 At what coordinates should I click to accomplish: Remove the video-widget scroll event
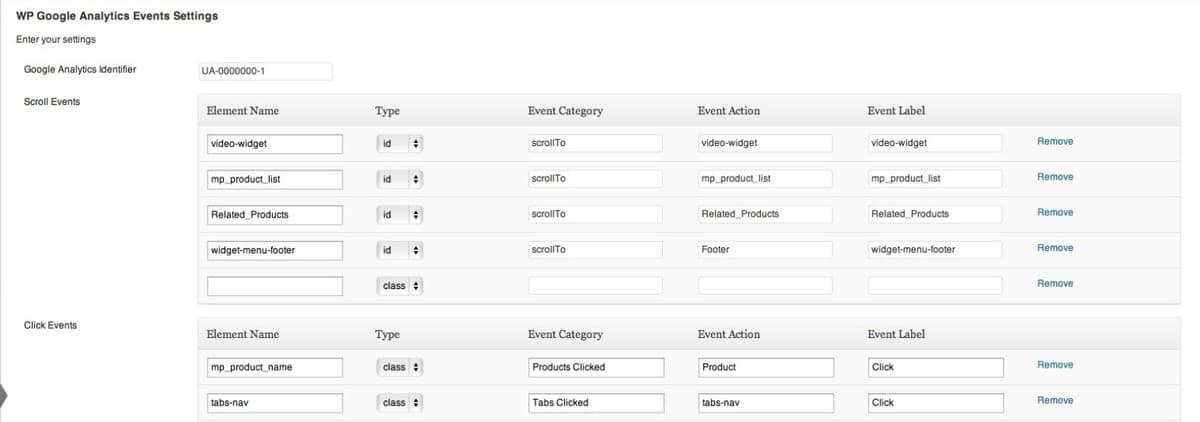[x=1054, y=142]
